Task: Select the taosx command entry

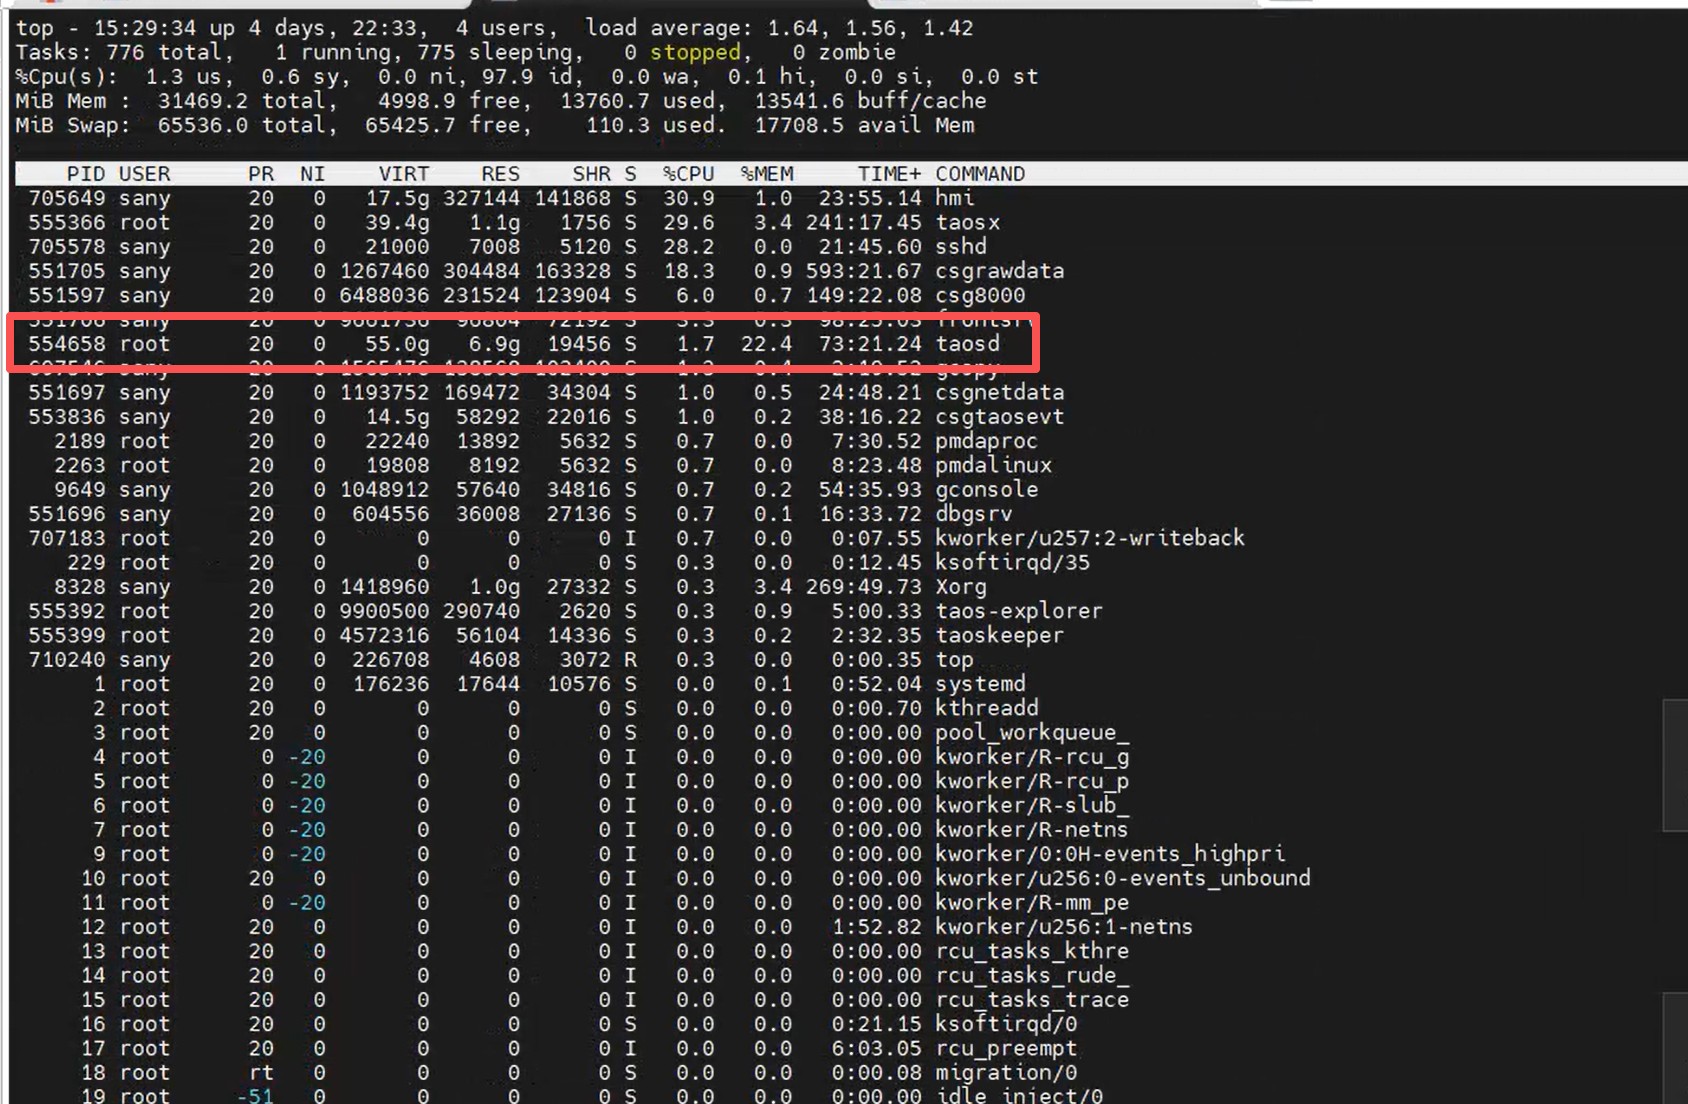Action: (x=967, y=222)
